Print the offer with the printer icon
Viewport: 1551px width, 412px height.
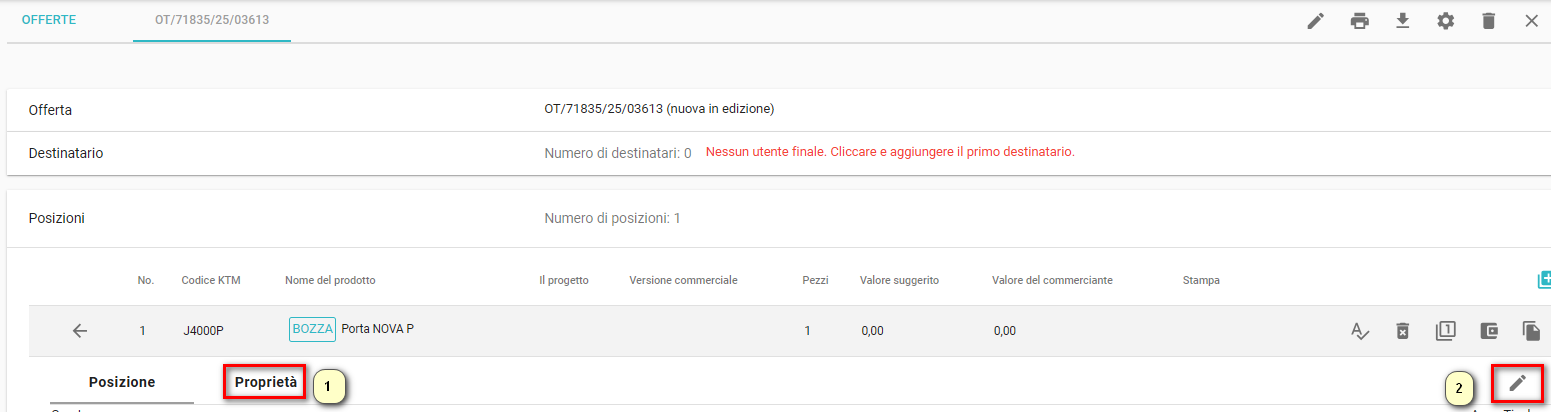coord(1359,21)
